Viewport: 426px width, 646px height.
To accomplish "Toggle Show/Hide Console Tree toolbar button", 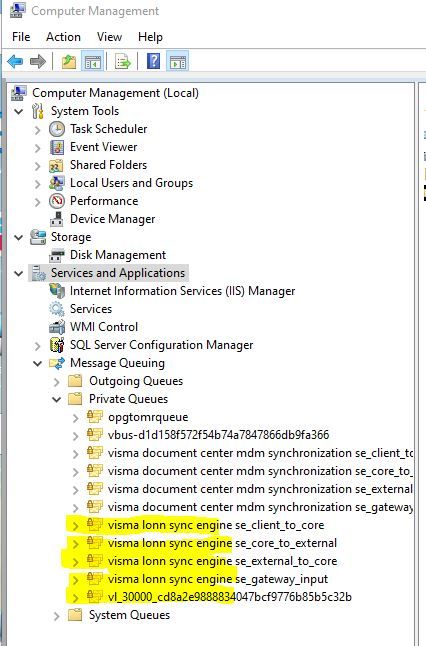I will (x=92, y=62).
